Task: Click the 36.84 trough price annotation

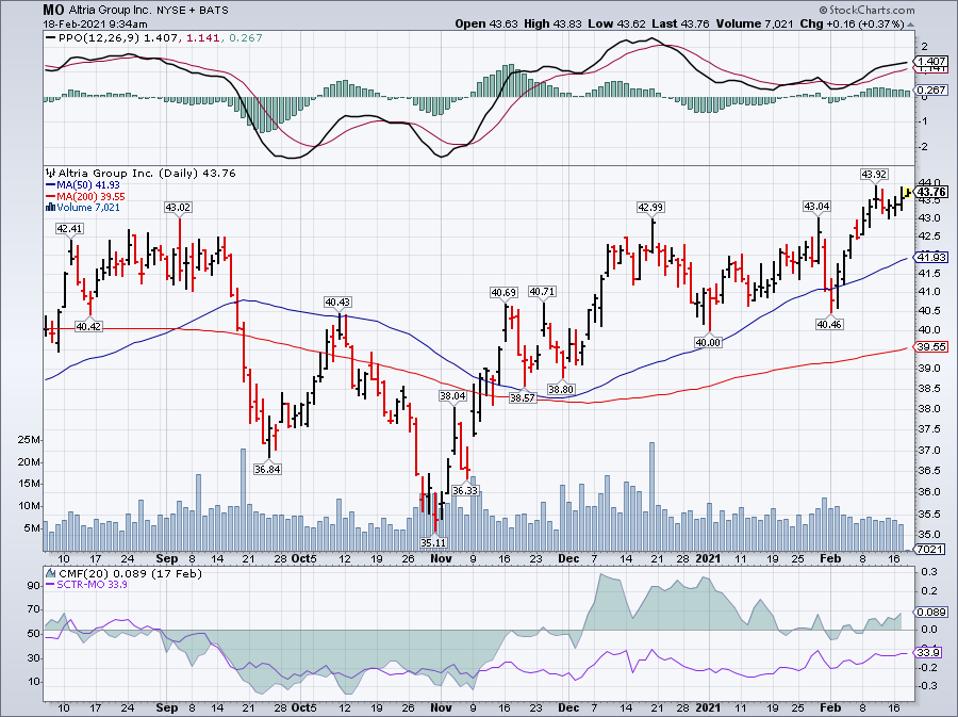Action: [x=268, y=468]
